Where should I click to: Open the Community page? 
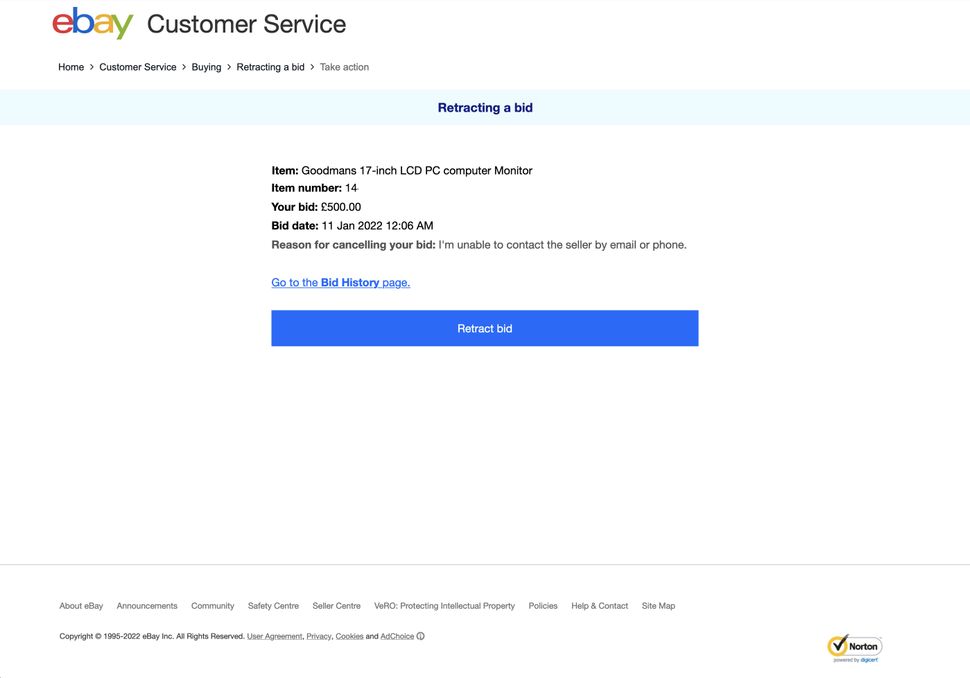click(212, 605)
